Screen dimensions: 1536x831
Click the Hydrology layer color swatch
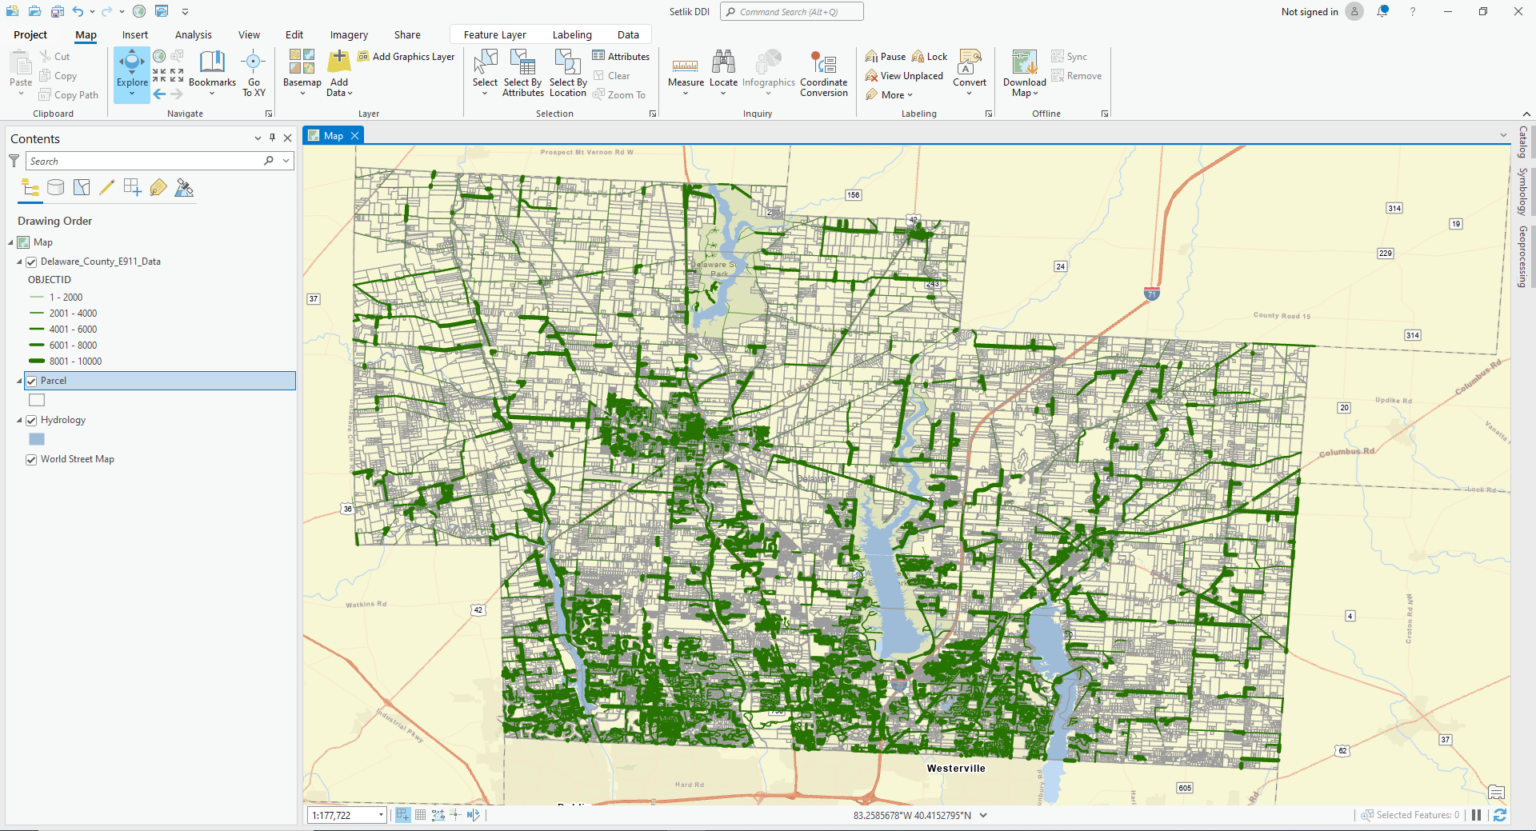pyautogui.click(x=36, y=438)
